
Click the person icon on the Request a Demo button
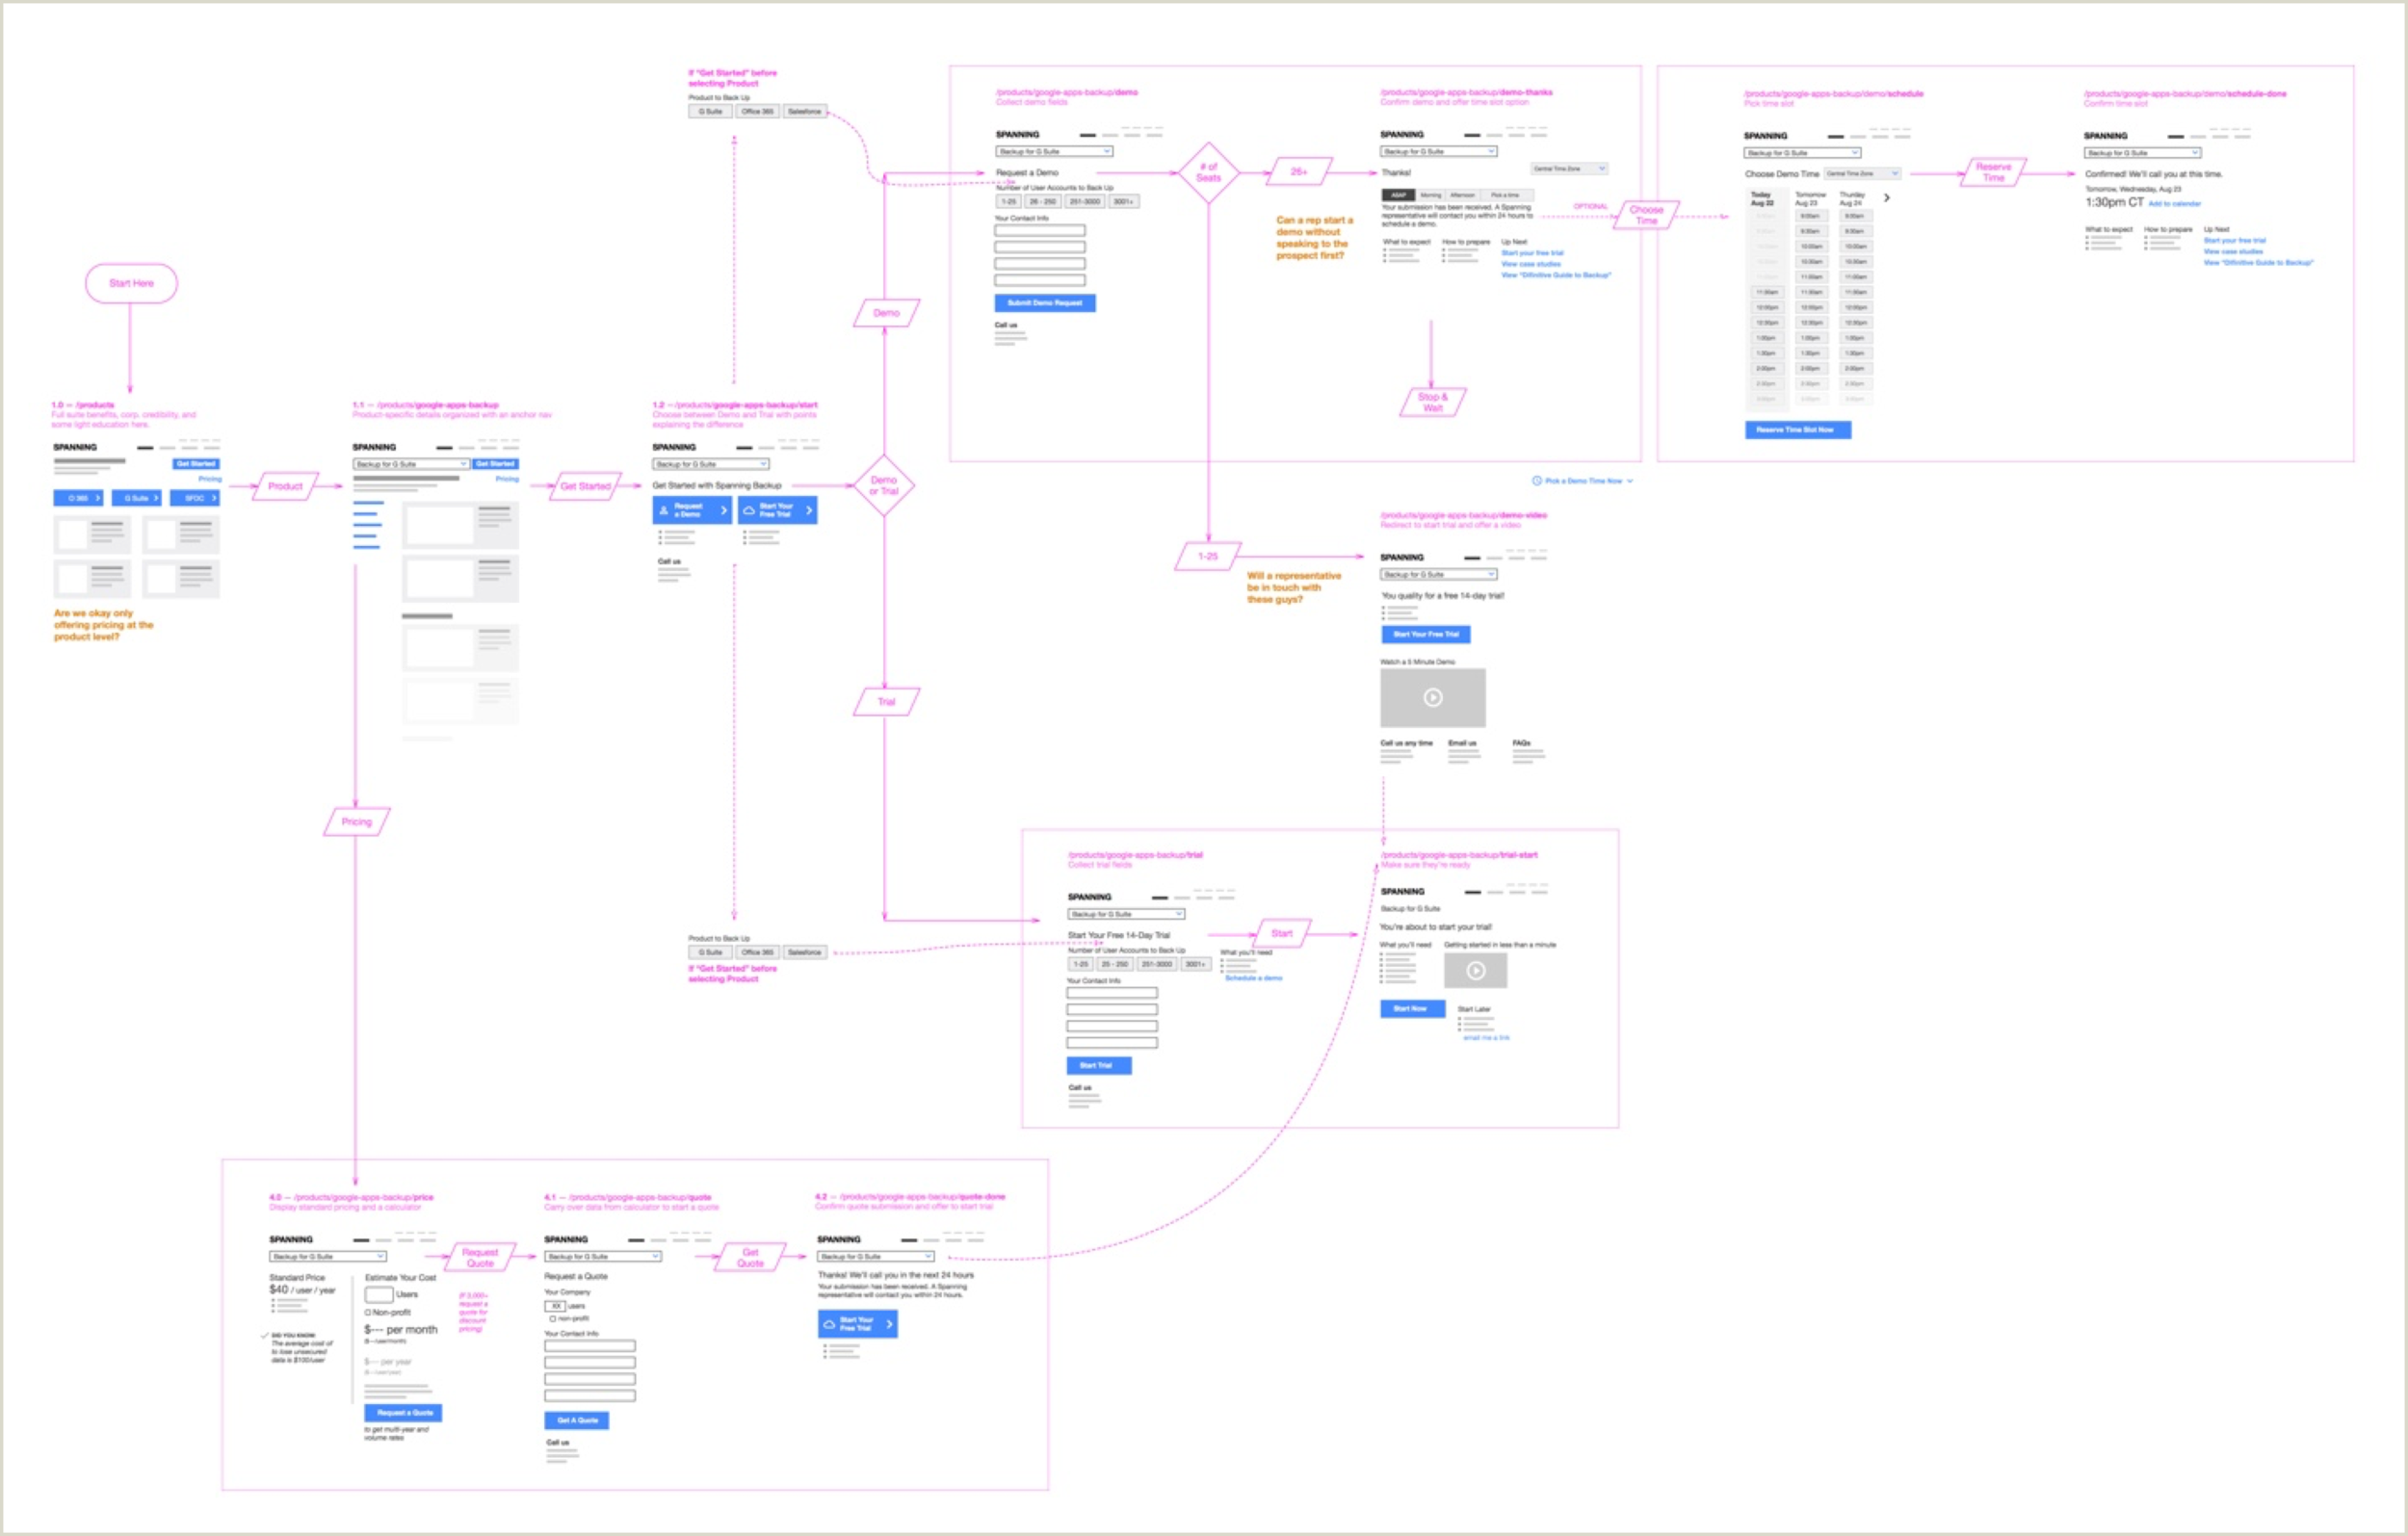coord(663,510)
